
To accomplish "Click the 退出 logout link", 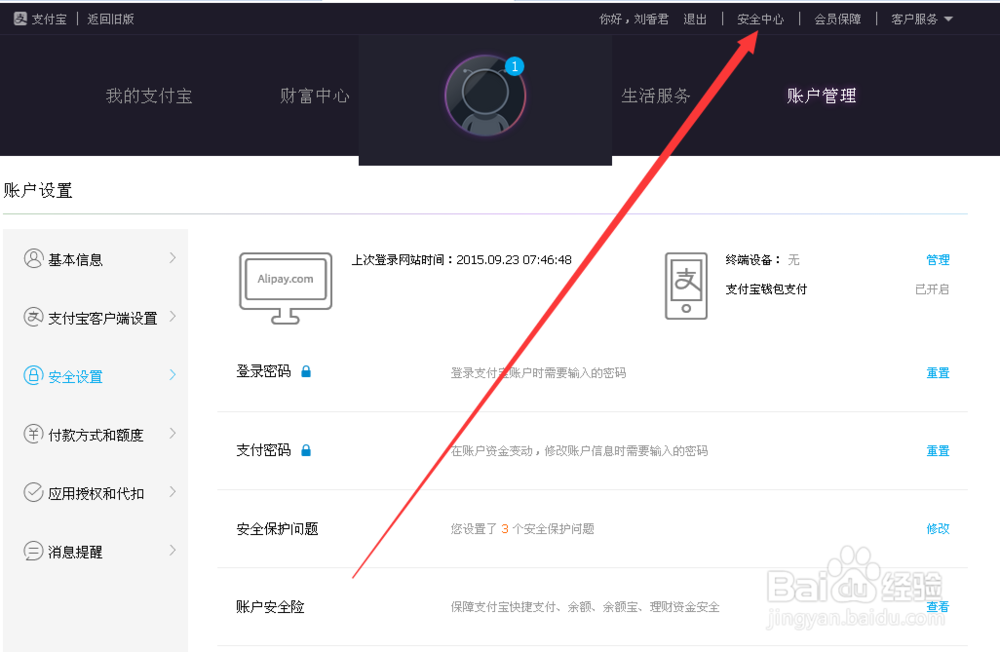I will pyautogui.click(x=695, y=19).
